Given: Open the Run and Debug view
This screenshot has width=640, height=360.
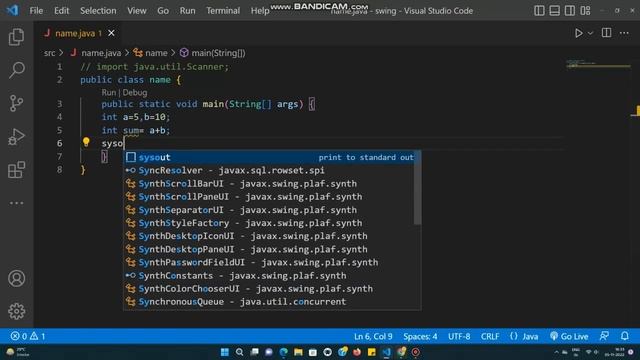Looking at the screenshot, I should click(x=16, y=137).
